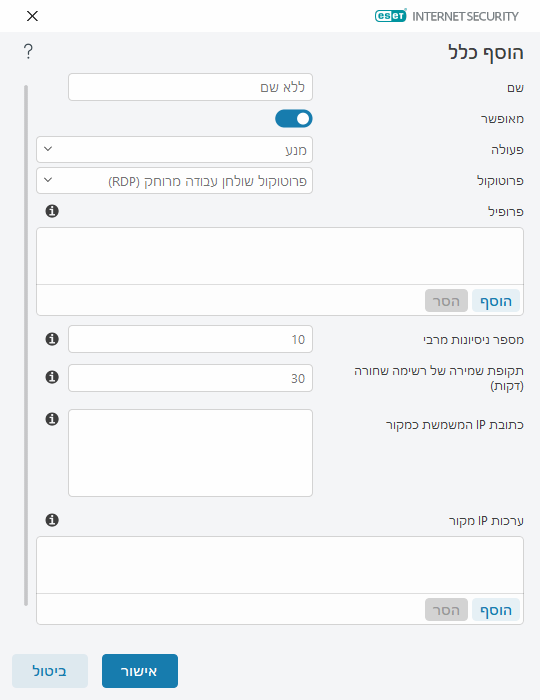Image resolution: width=540 pixels, height=700 pixels.
Task: Click the מספר ניסיונות מרבי label
Action: coord(473,340)
